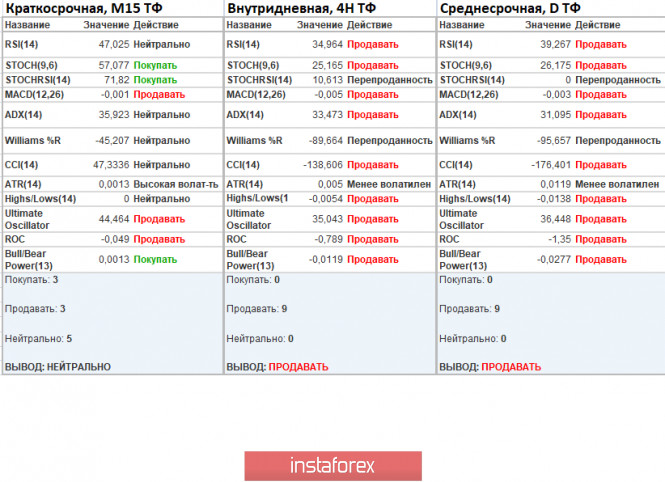Viewport: 665px width, 482px height.
Task: Select the Краткосрочная, M15 ТФ heading
Action: point(84,8)
